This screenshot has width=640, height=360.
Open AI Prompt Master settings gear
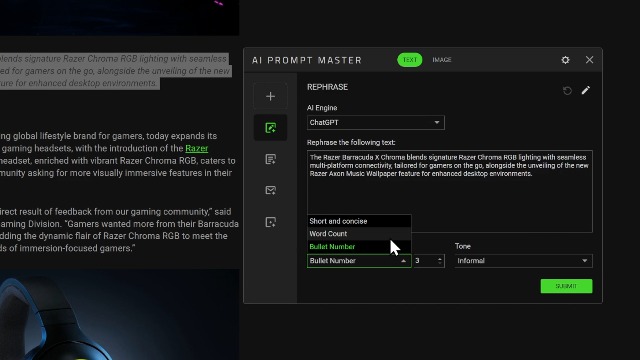(565, 60)
